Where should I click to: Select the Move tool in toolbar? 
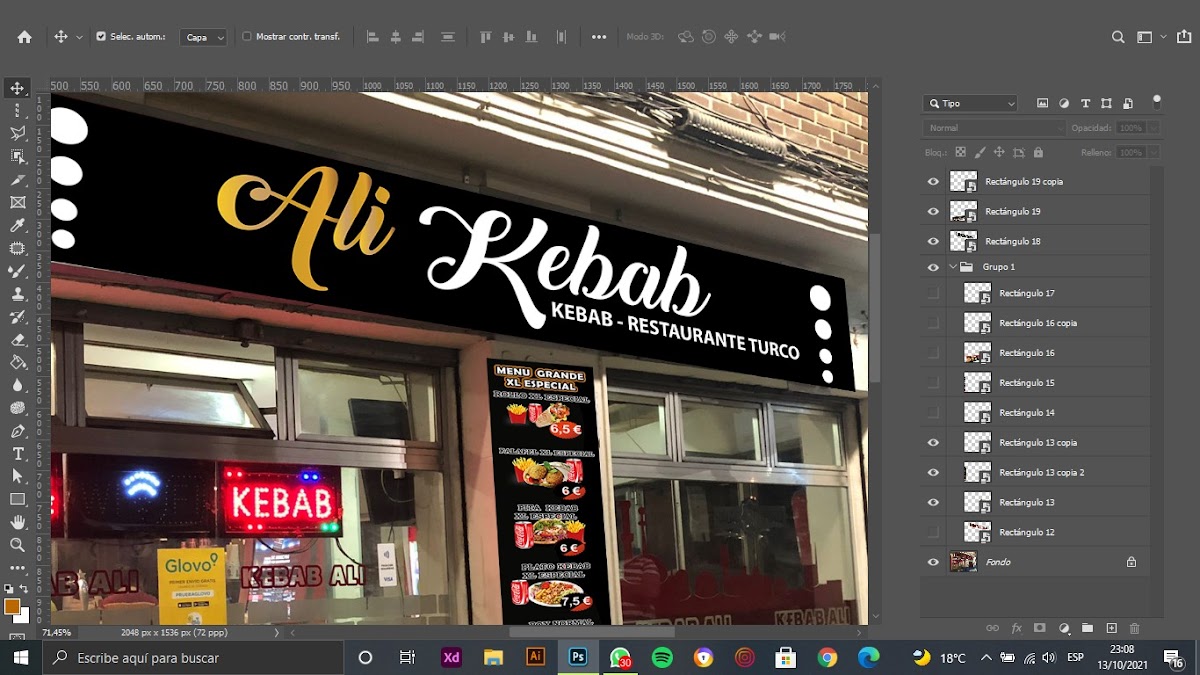tap(17, 88)
